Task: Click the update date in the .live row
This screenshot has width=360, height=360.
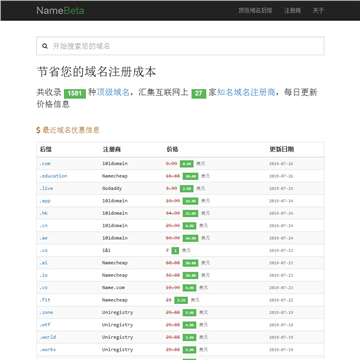Action: 281,189
